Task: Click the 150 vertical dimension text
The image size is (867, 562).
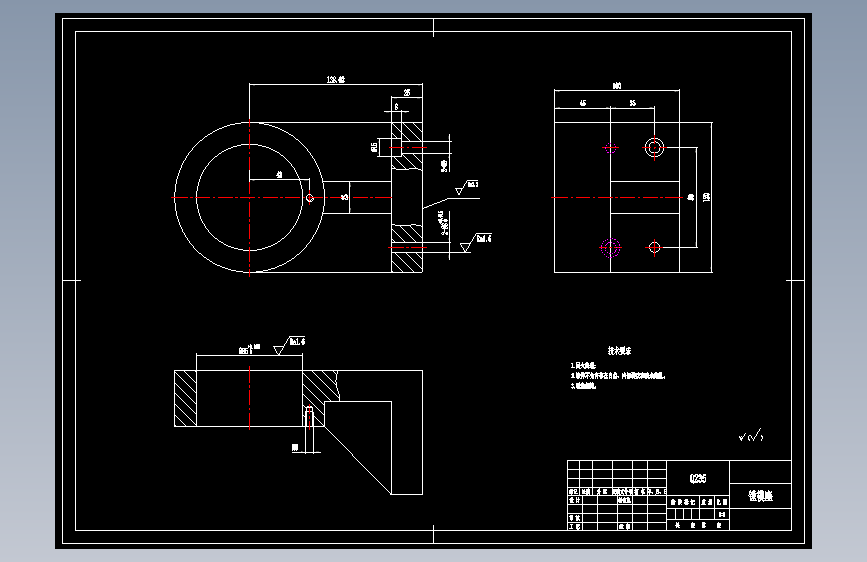Action: [x=706, y=197]
